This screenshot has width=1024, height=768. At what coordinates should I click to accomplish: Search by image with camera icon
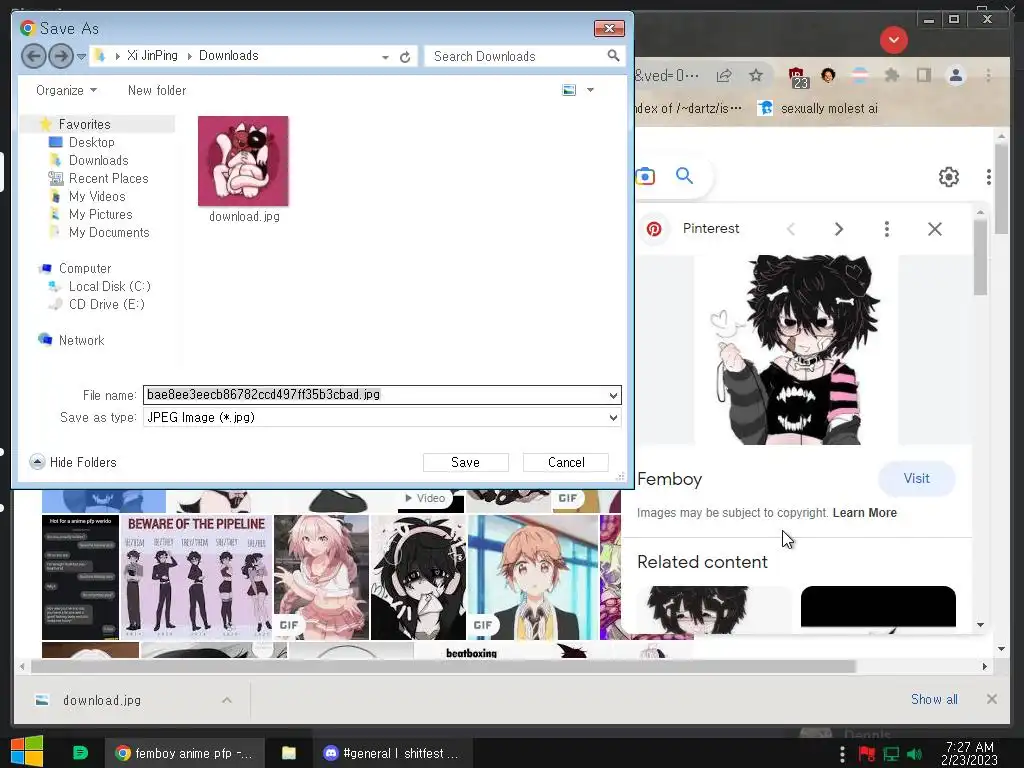[645, 176]
